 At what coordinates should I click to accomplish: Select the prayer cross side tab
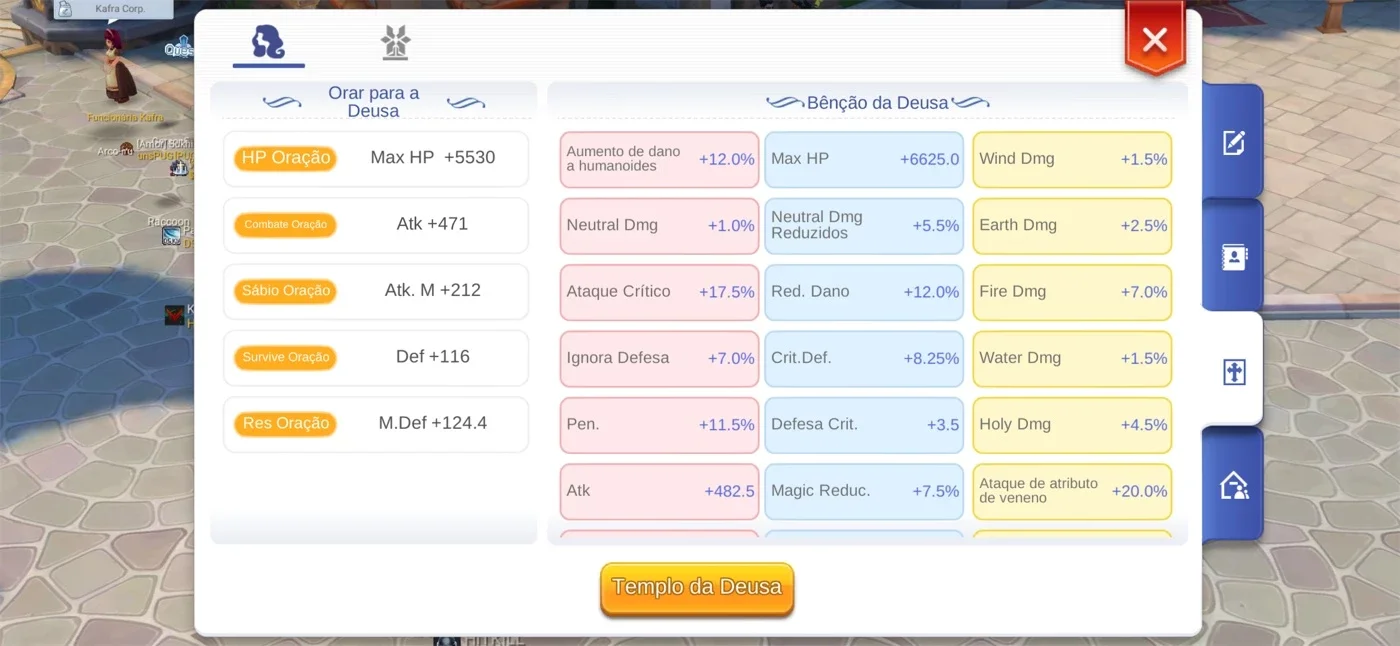1233,373
